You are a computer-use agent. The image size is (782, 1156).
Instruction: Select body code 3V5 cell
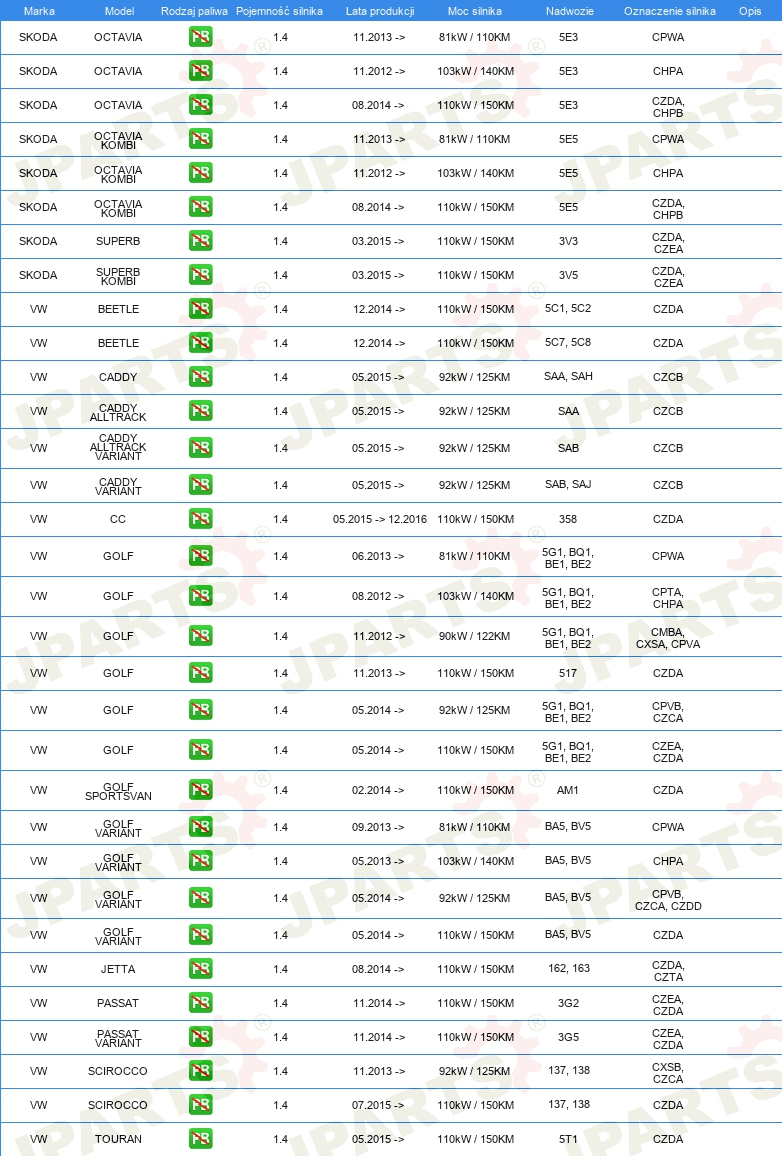(x=568, y=275)
